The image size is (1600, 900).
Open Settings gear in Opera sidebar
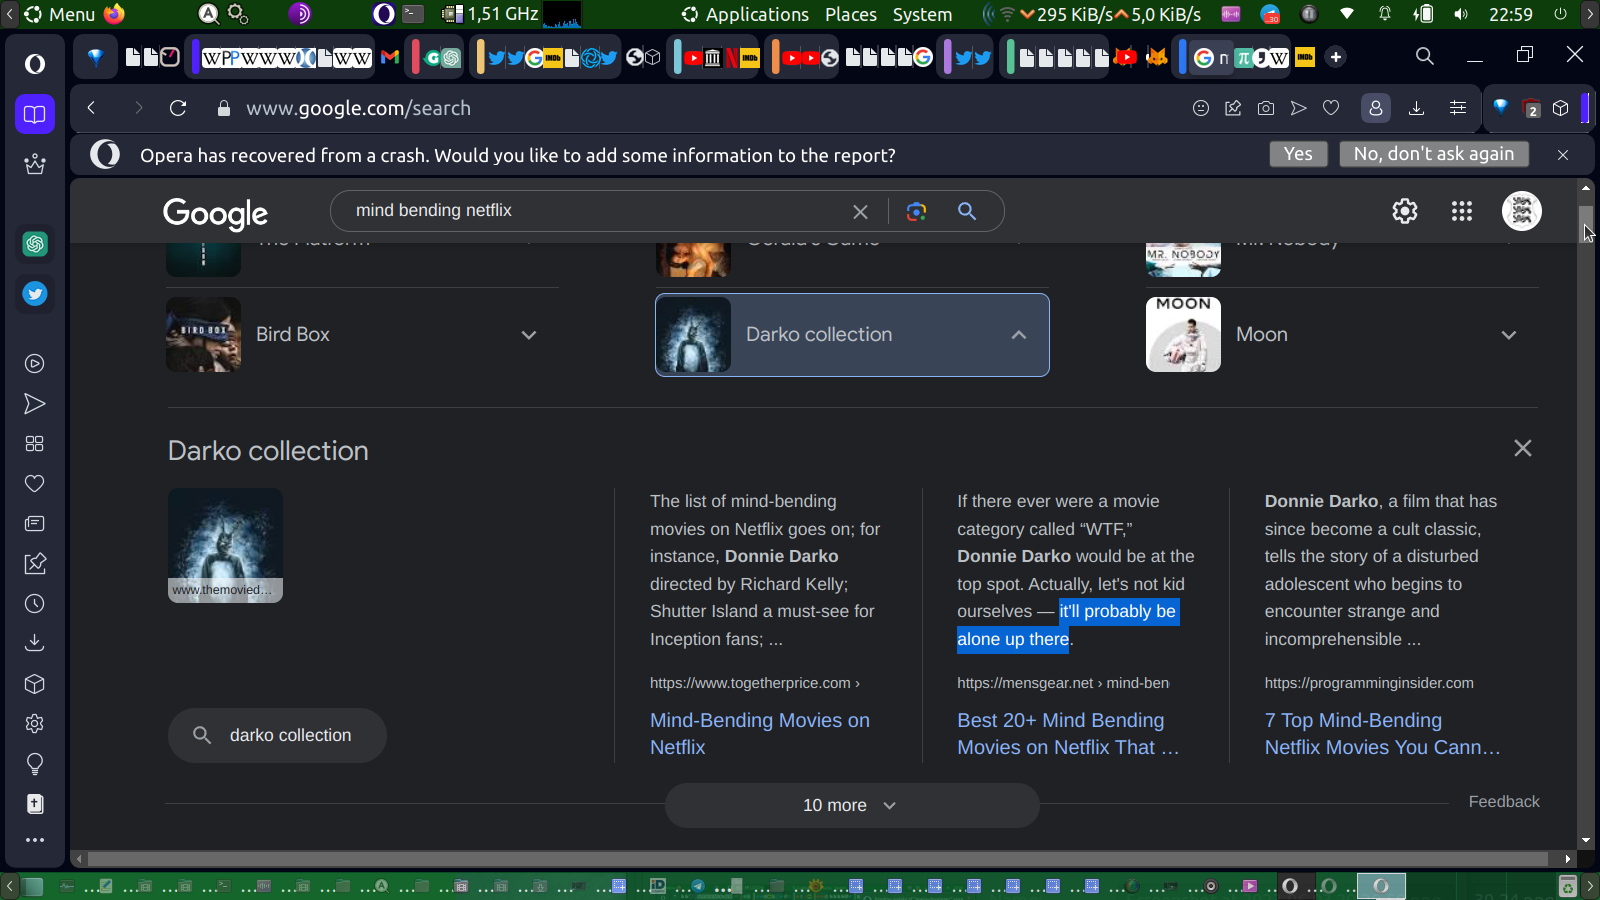tap(35, 724)
